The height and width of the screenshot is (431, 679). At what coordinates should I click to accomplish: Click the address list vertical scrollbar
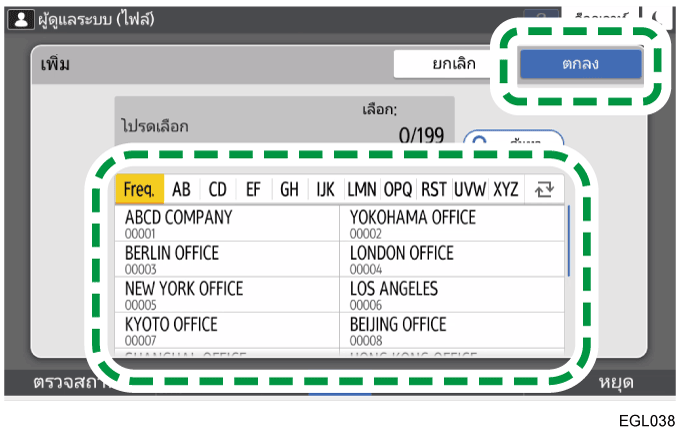point(568,241)
